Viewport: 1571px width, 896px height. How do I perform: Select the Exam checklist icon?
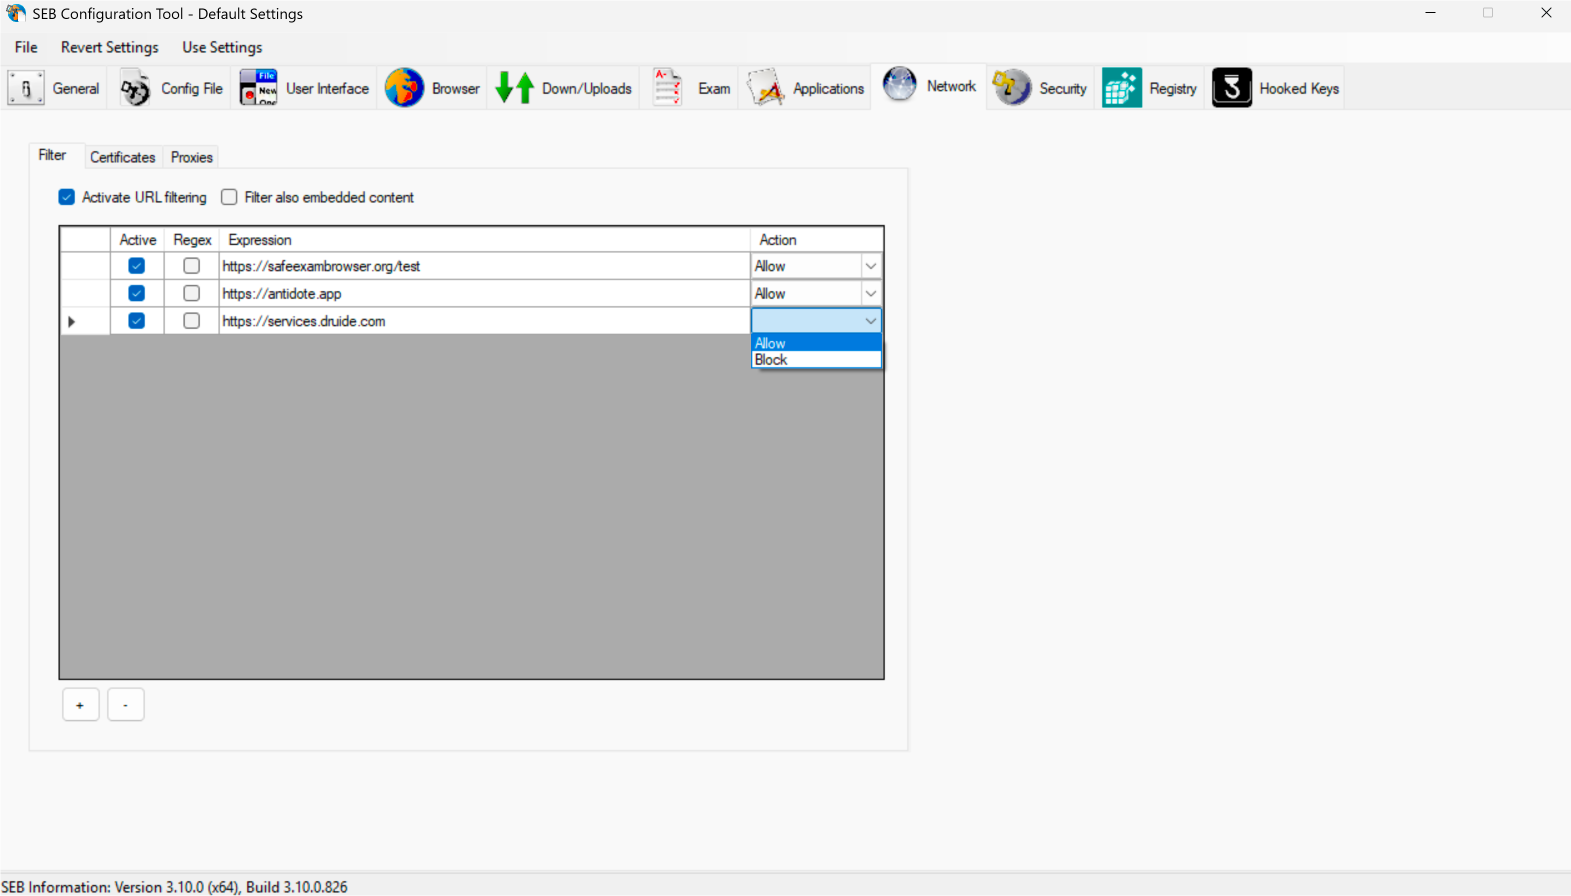[667, 88]
